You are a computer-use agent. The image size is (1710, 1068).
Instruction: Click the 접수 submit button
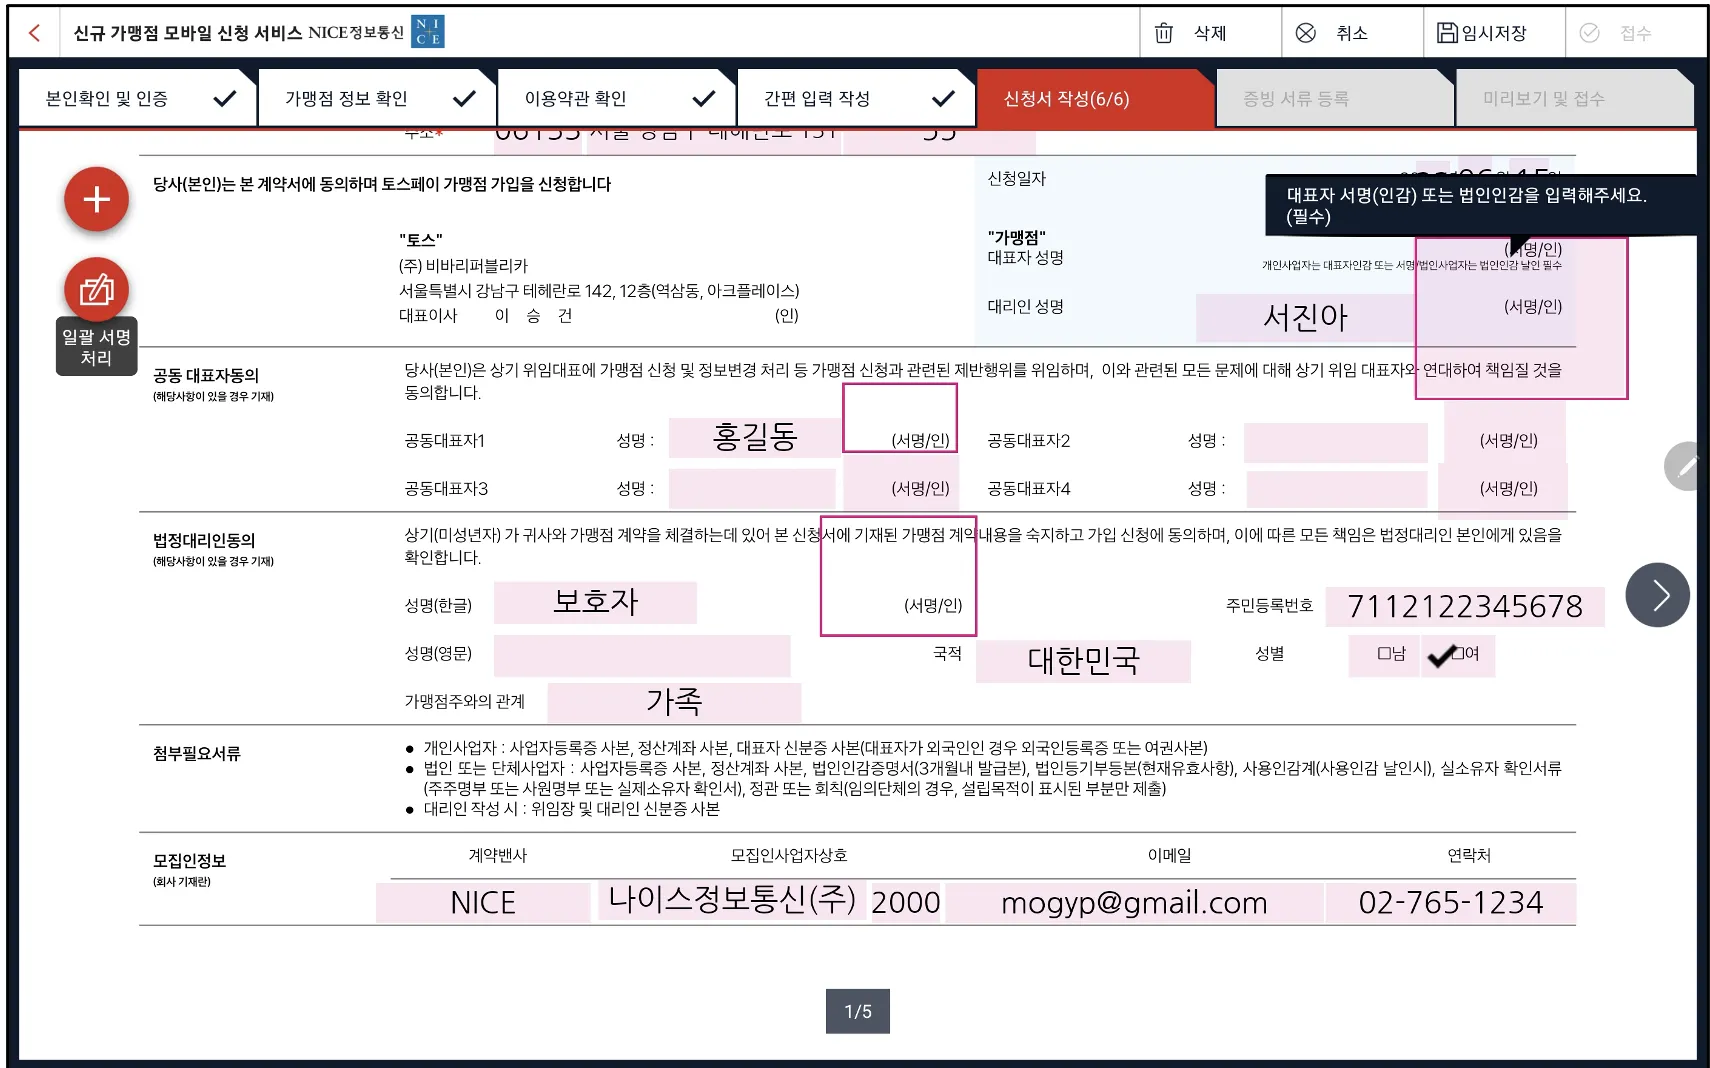pyautogui.click(x=1636, y=33)
